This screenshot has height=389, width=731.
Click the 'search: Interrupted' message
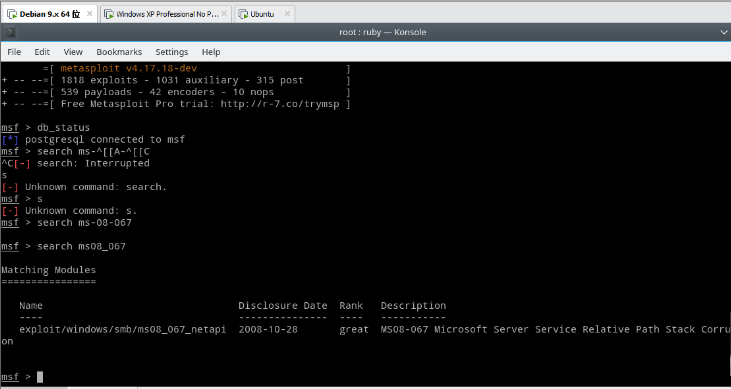click(x=93, y=163)
